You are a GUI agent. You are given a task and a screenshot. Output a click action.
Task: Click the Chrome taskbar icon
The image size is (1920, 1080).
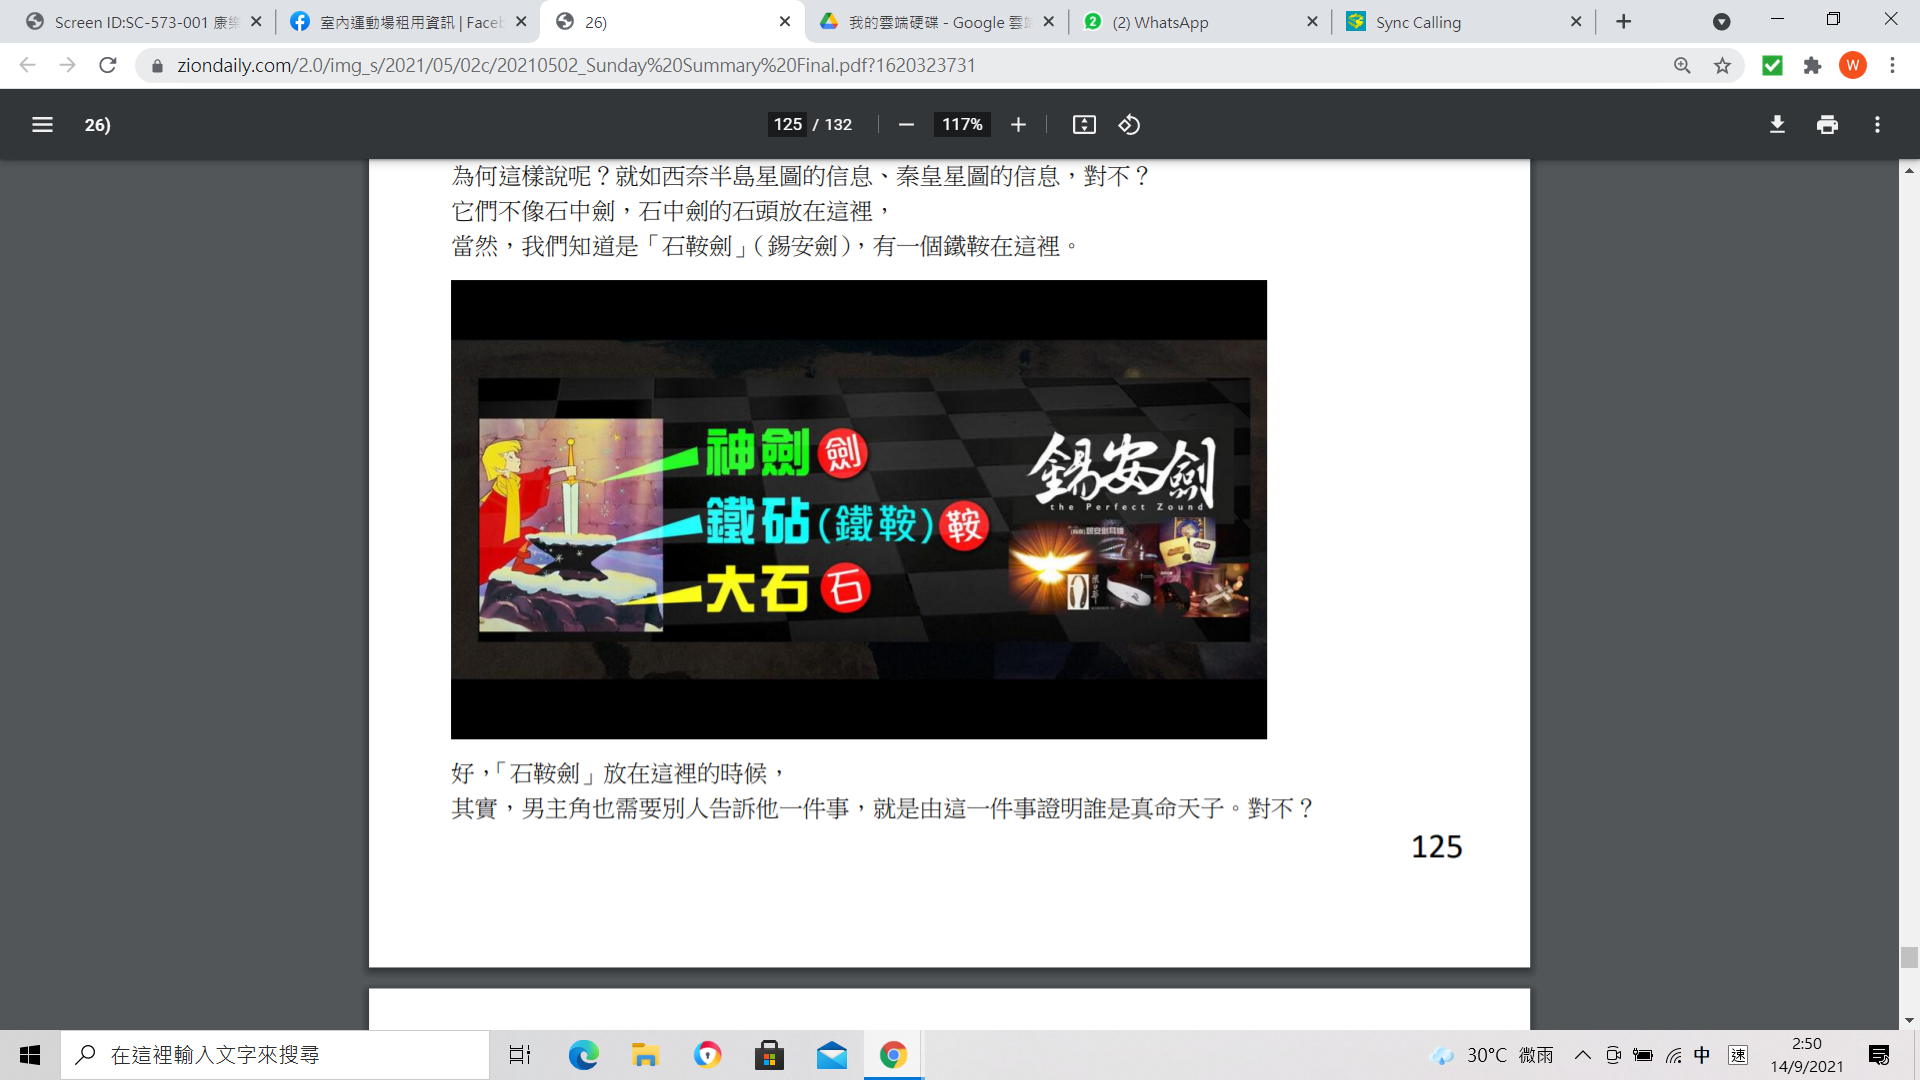tap(893, 1055)
